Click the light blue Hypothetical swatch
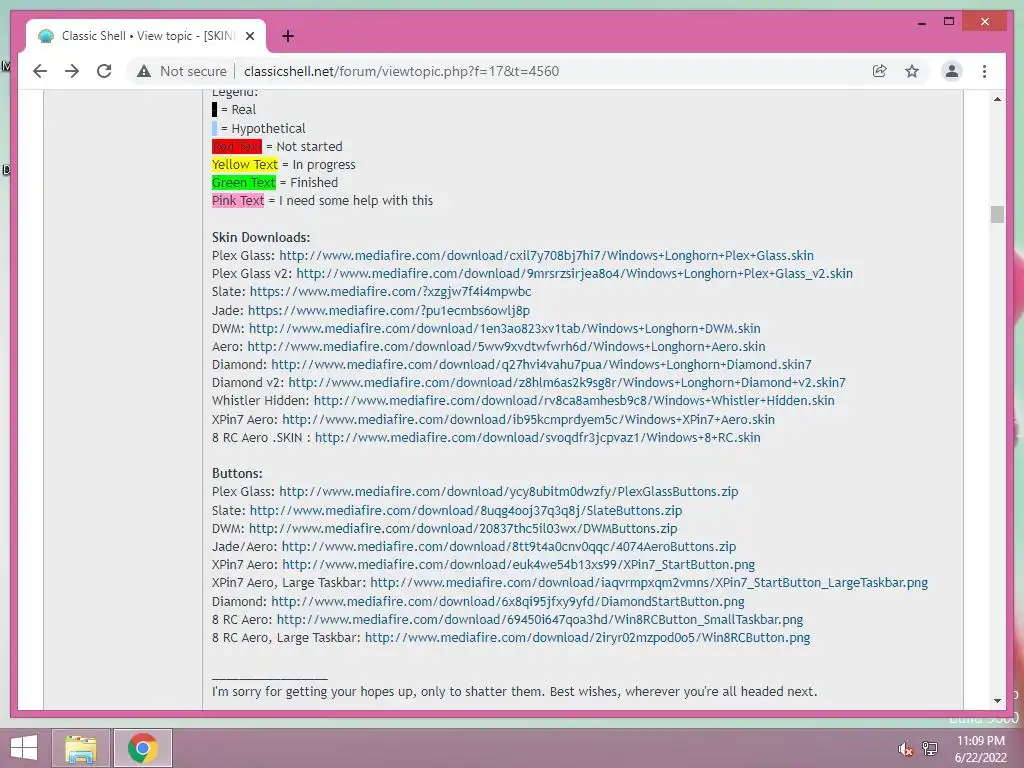This screenshot has height=768, width=1024. click(x=214, y=129)
